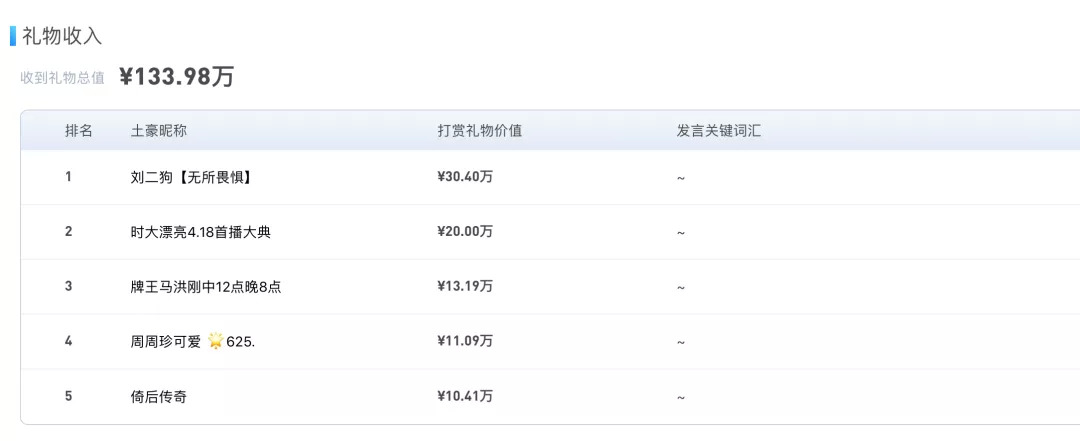Click the 发言关键词汇 column header
This screenshot has width=1080, height=441.
718,131
